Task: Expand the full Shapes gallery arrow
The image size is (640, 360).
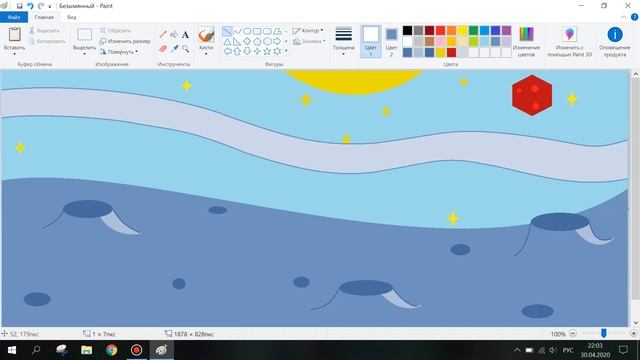Action: pos(286,51)
